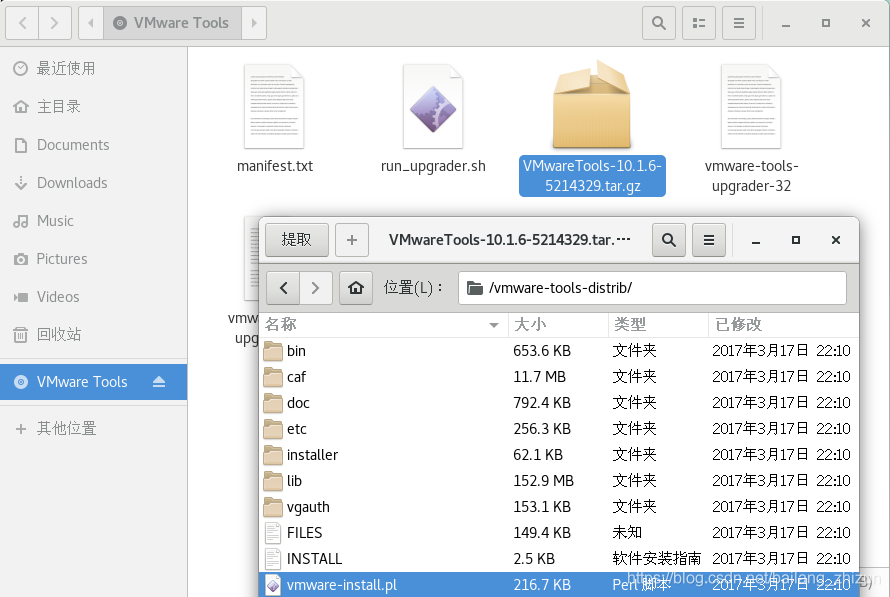The height and width of the screenshot is (597, 890).
Task: Click the left path arrow before VMware Tools
Action: (x=91, y=23)
